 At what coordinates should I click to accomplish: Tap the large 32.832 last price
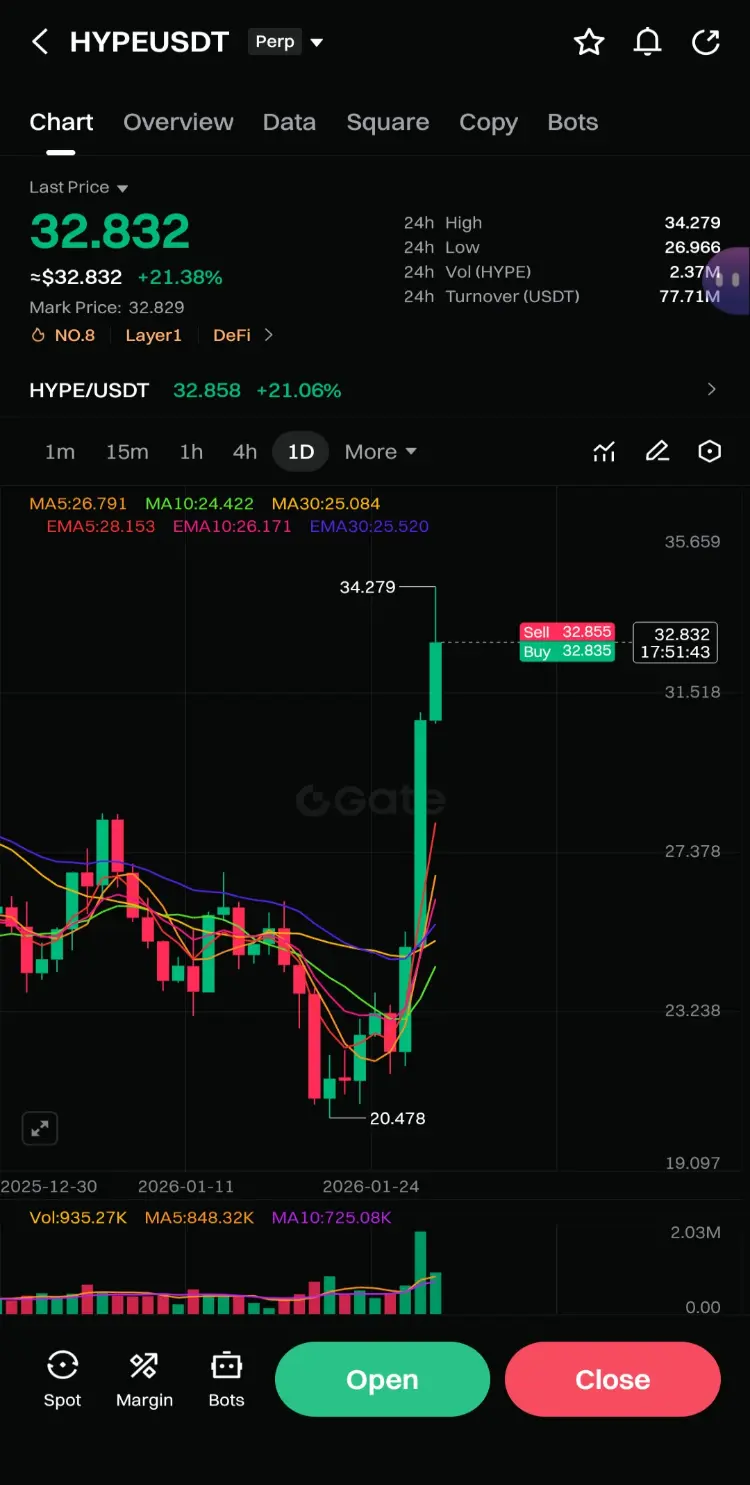[x=110, y=231]
